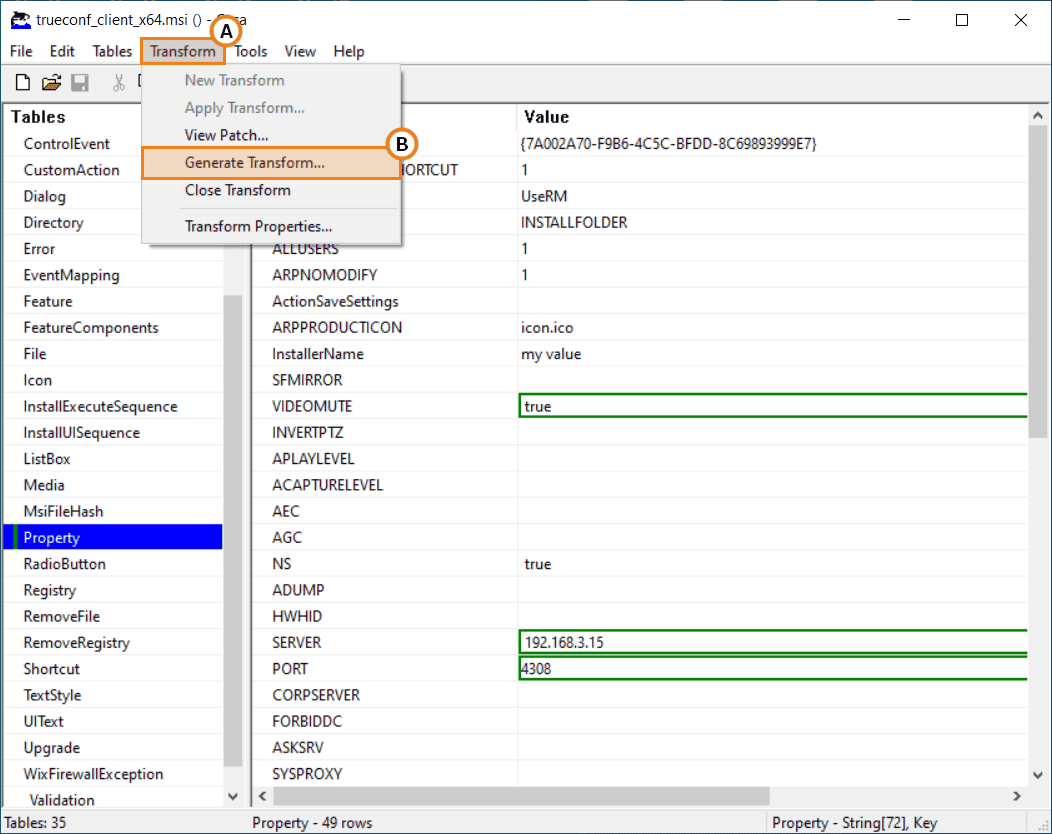Open the Help menu
This screenshot has width=1052, height=834.
click(349, 51)
